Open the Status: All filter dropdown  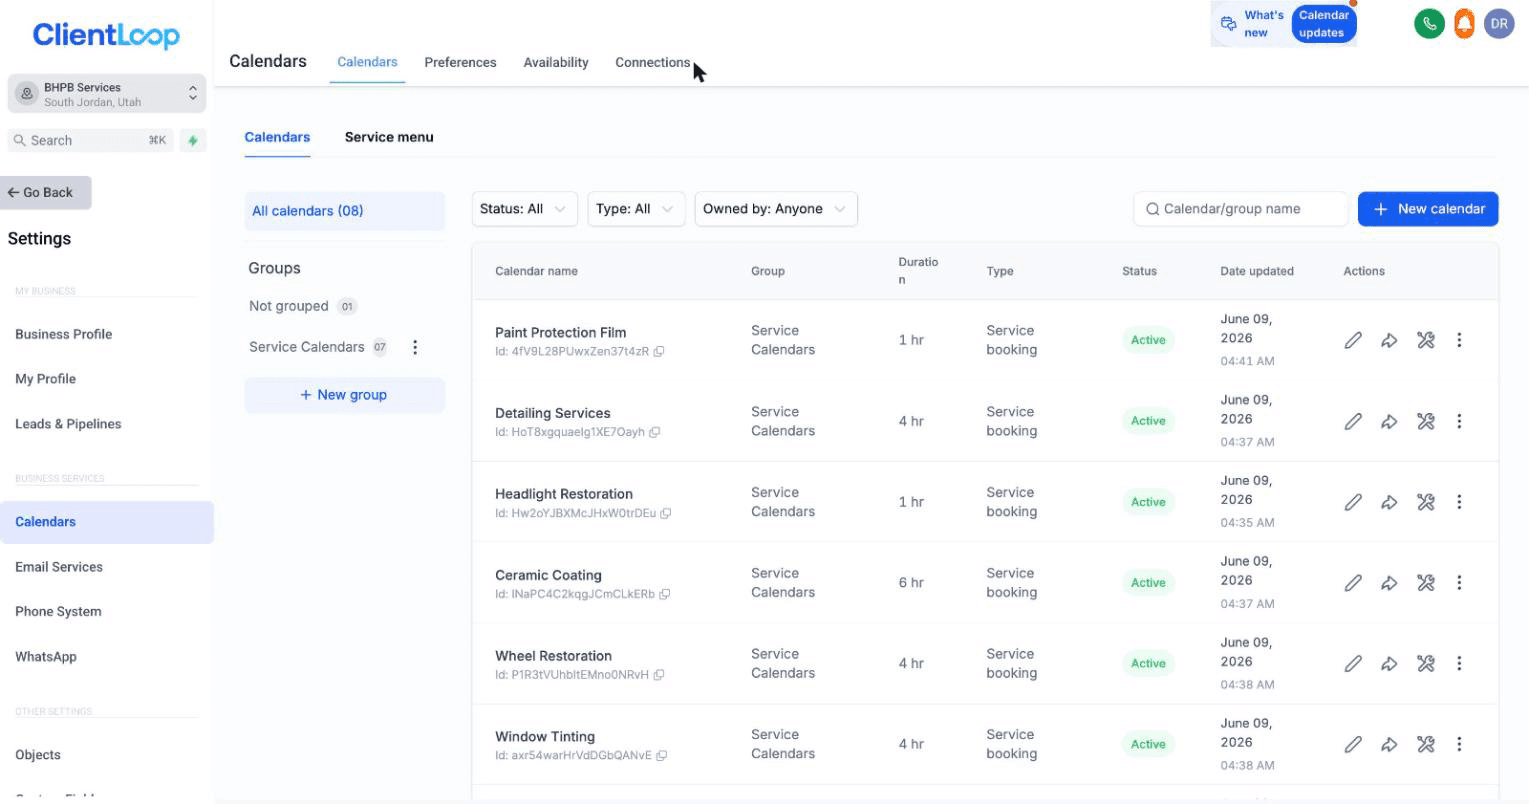524,209
